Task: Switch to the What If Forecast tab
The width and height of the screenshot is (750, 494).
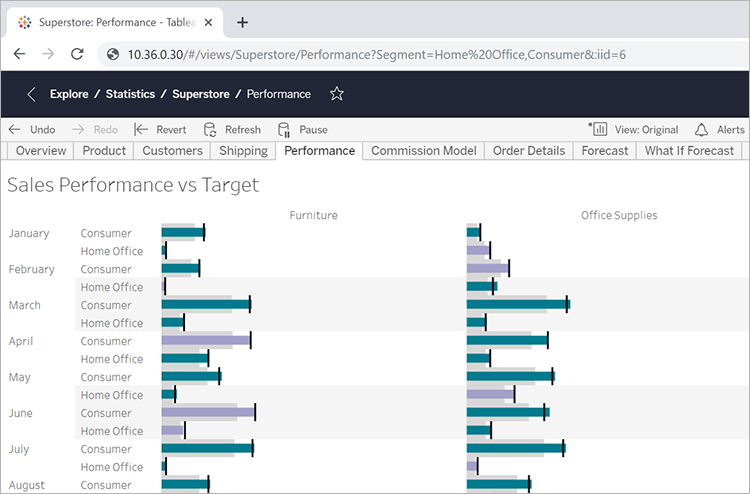Action: pyautogui.click(x=689, y=151)
